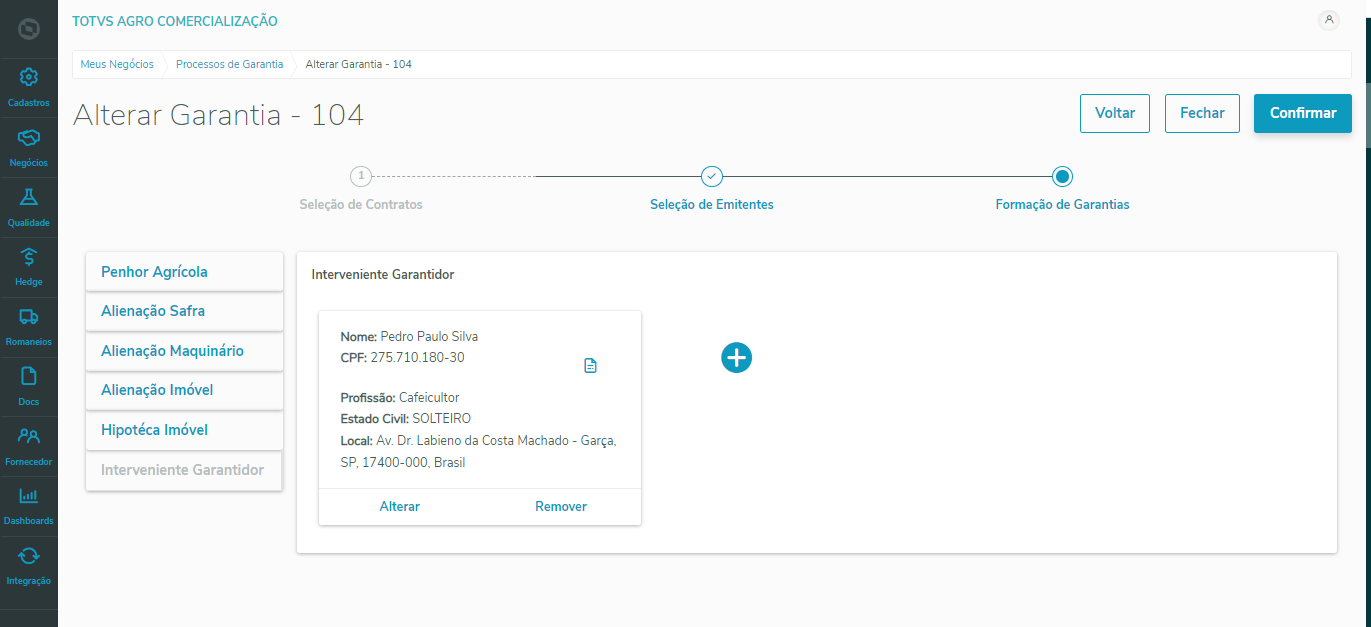Go to step 1 Seleção de Contratos circle
The image size is (1371, 627).
361,176
